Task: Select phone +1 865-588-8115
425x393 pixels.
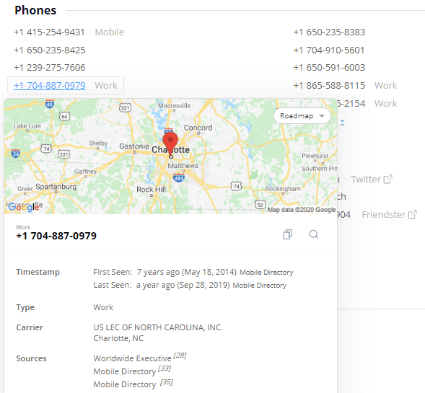Action: click(329, 86)
